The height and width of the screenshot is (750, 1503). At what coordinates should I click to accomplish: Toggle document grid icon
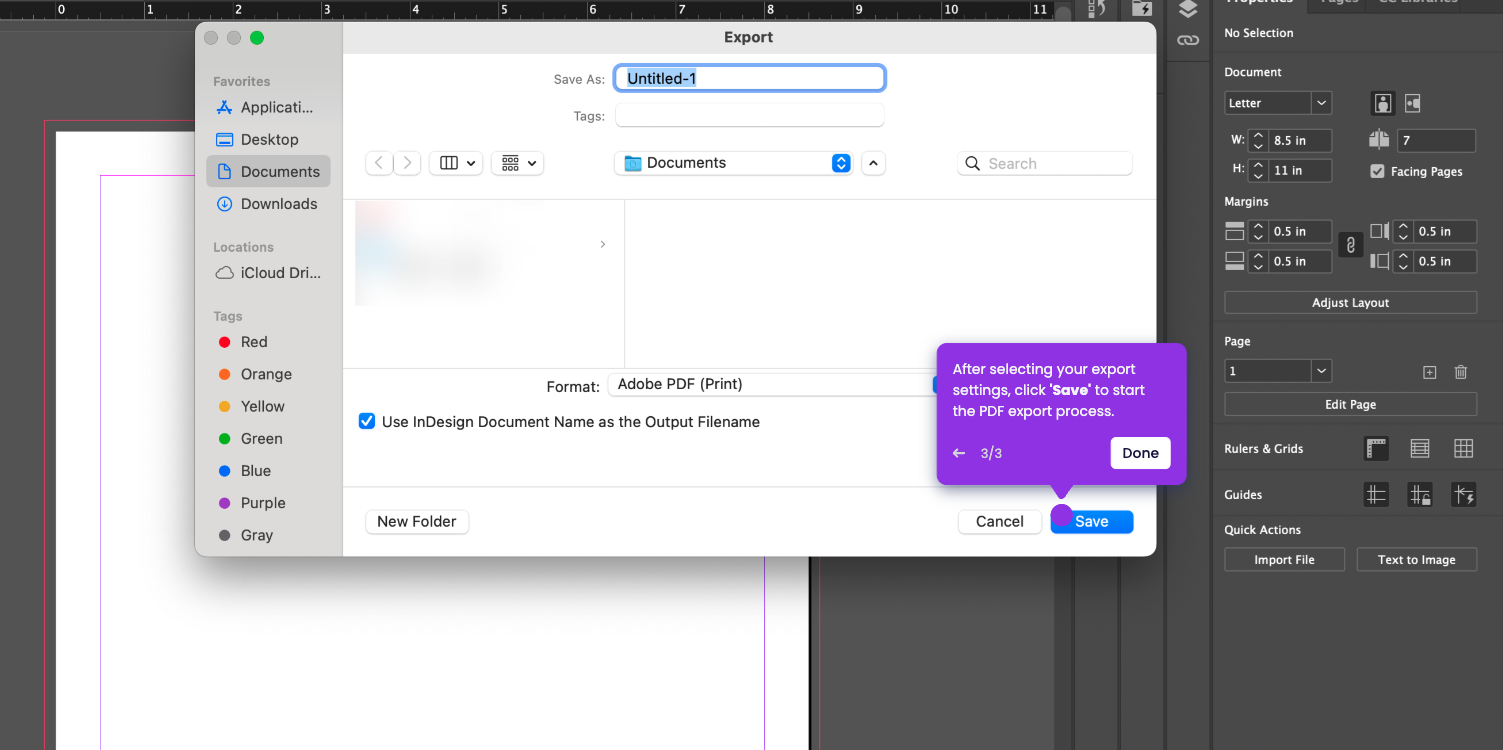pos(1464,448)
